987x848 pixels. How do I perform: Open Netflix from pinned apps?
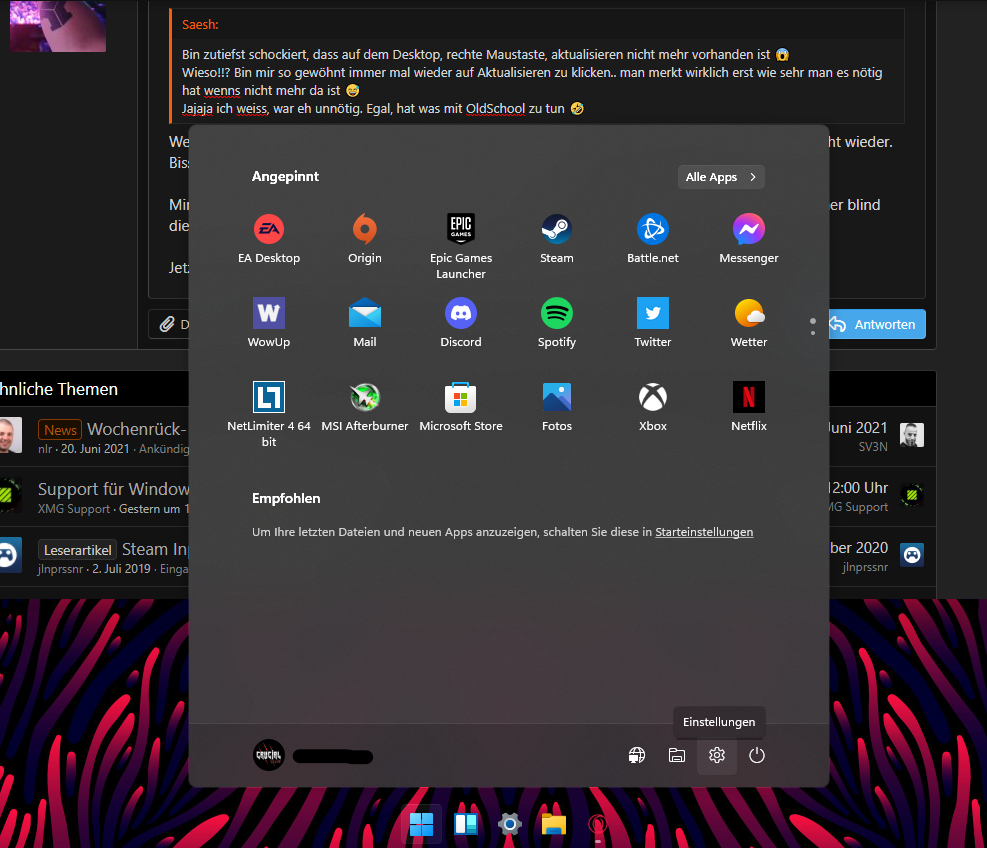pos(748,407)
